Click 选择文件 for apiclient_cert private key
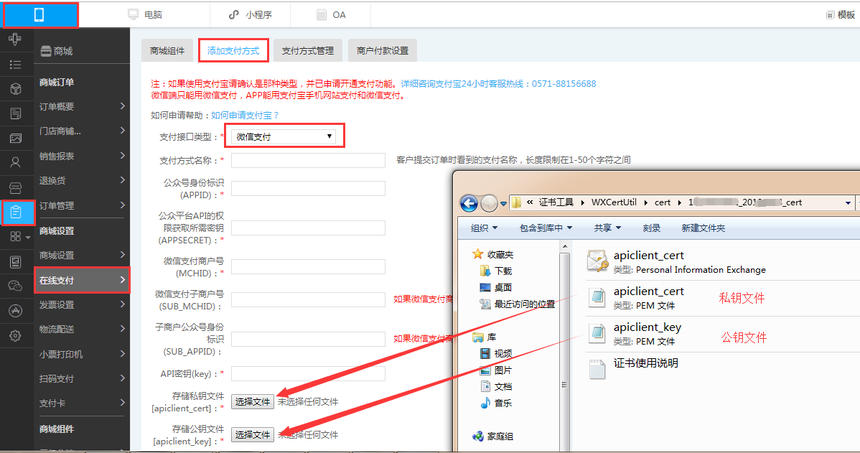 point(252,402)
